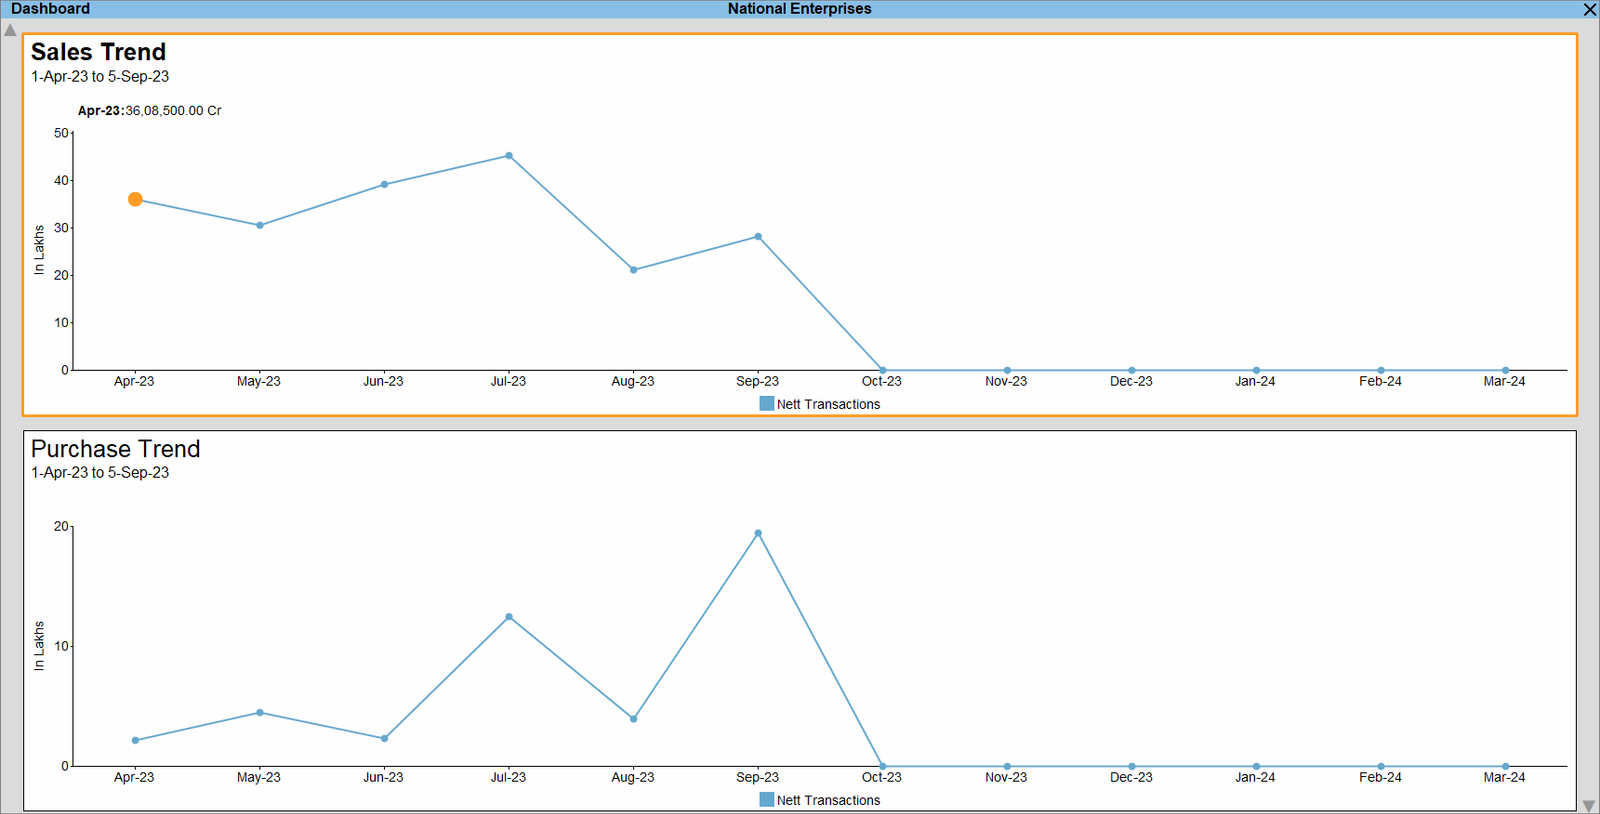Viewport: 1600px width, 814px height.
Task: Select the Aug-23 point on Sales Trend
Action: click(633, 270)
